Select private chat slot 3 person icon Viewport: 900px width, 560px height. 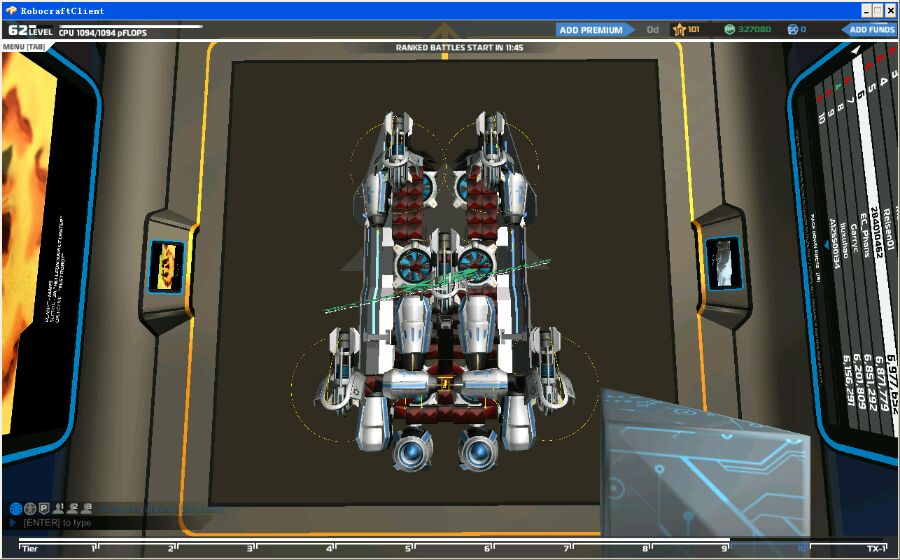click(x=87, y=508)
